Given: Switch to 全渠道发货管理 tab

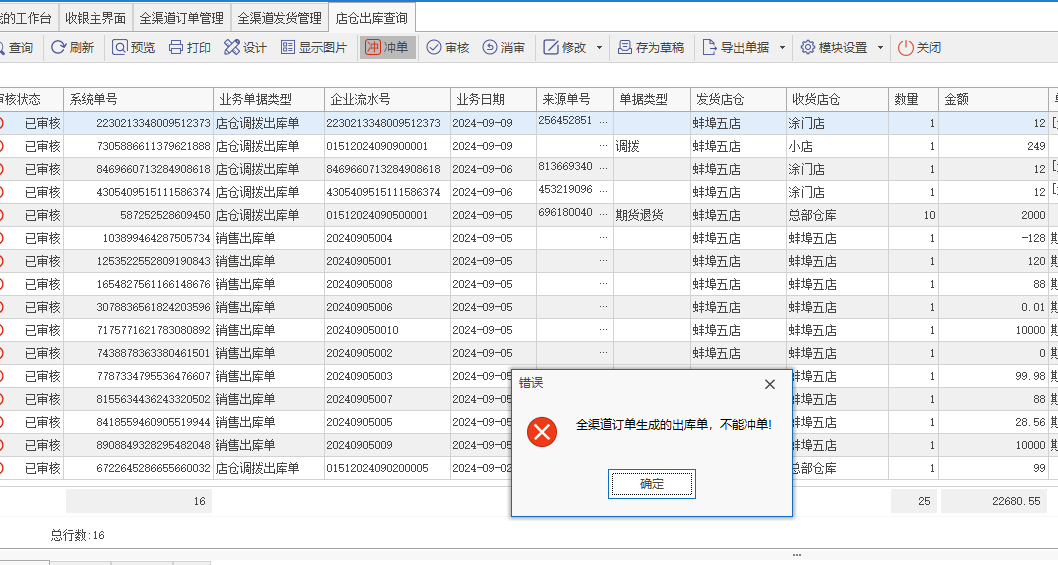Looking at the screenshot, I should (279, 18).
